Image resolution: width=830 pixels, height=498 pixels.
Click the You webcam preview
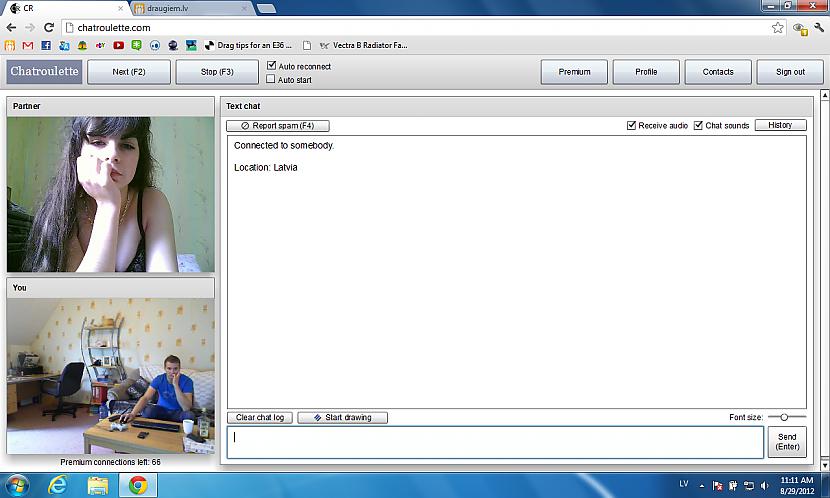111,376
